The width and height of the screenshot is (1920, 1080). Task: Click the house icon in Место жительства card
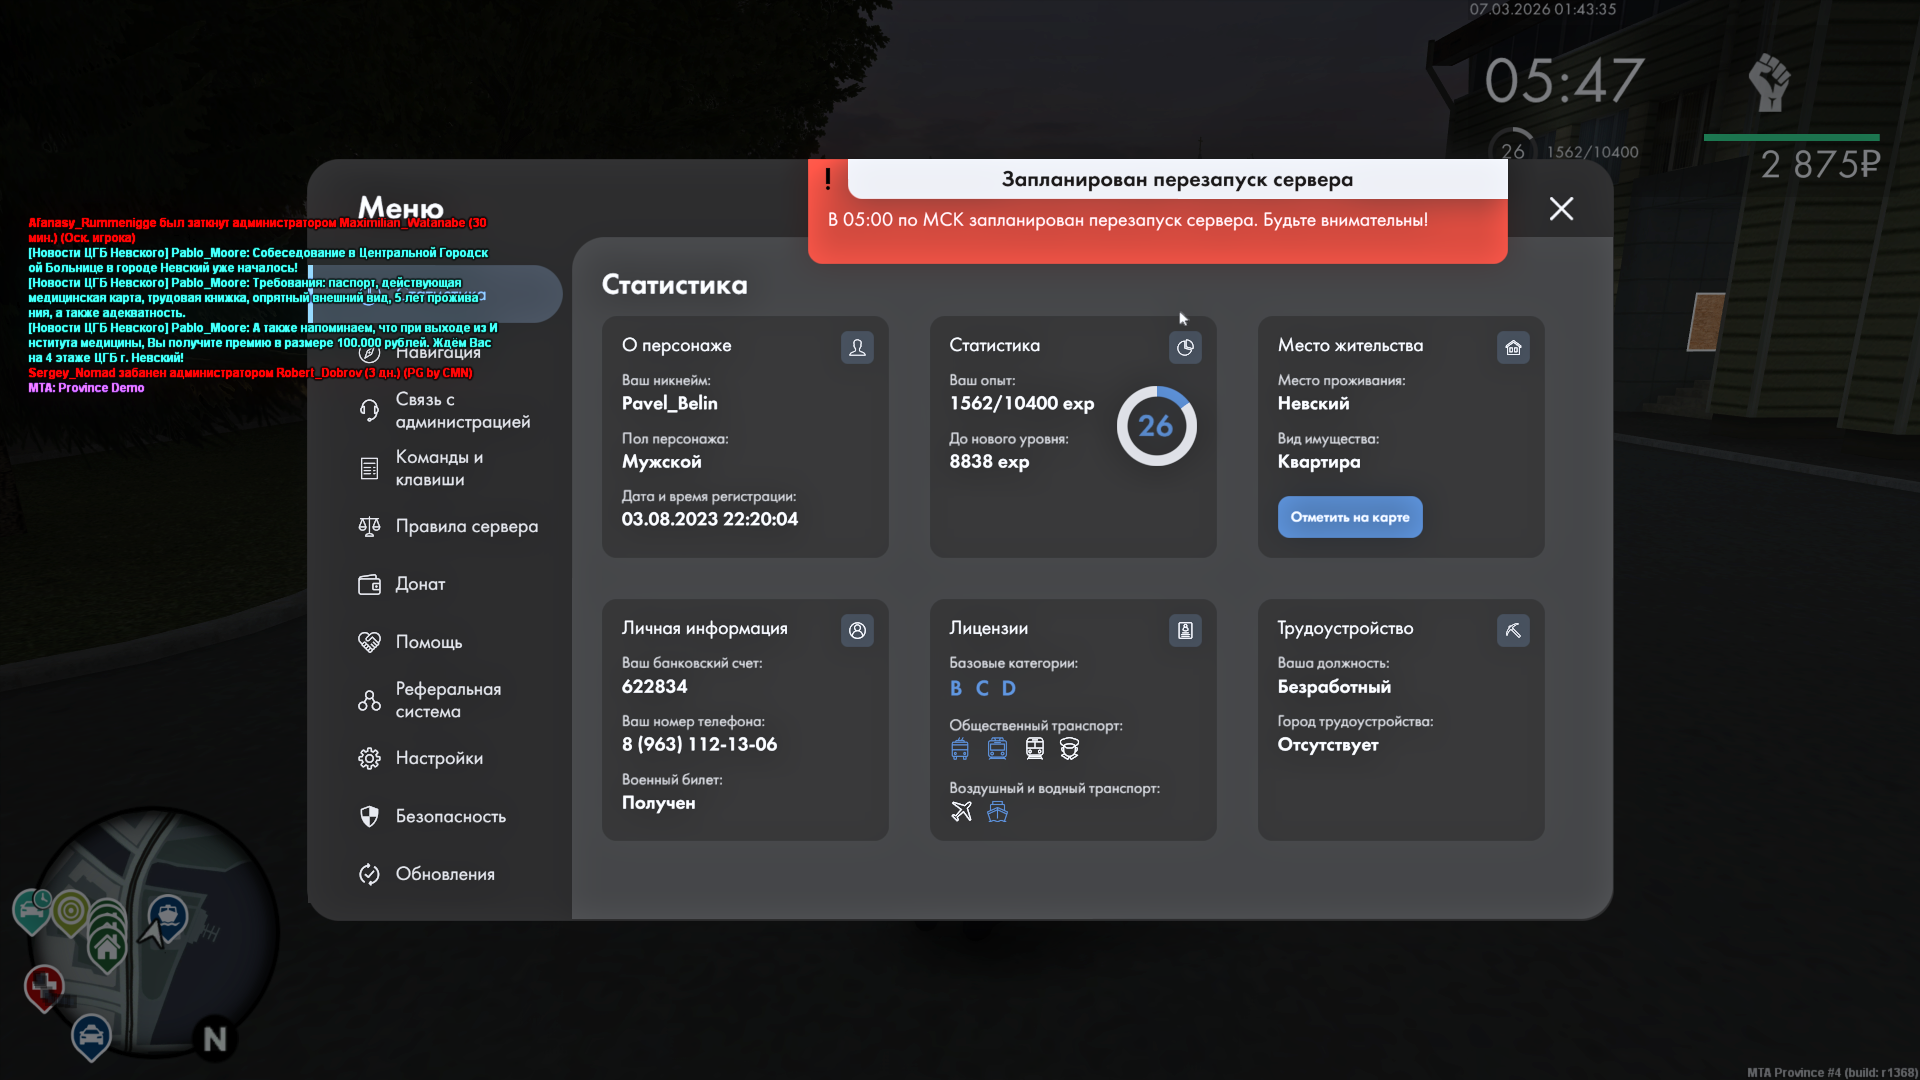click(x=1513, y=347)
